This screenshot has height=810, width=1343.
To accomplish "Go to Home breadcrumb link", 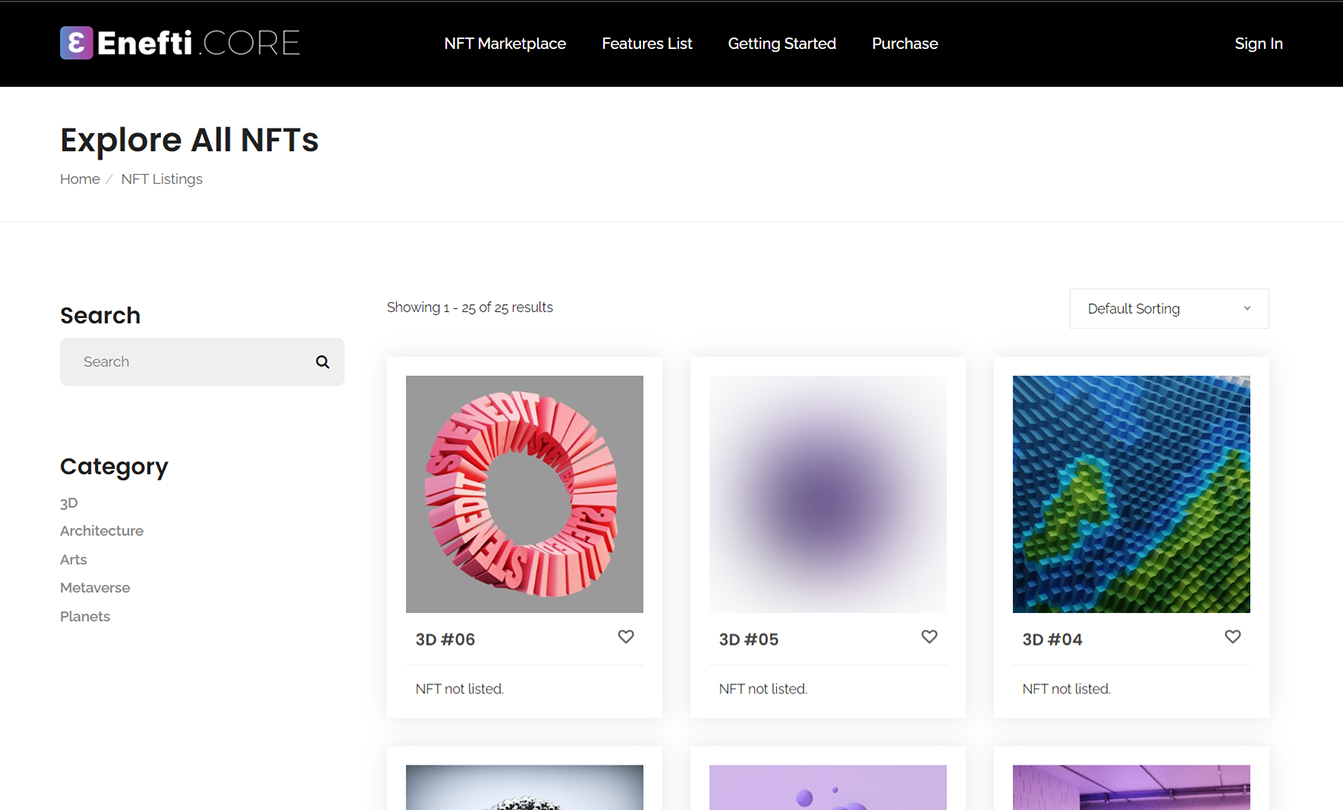I will tap(80, 179).
